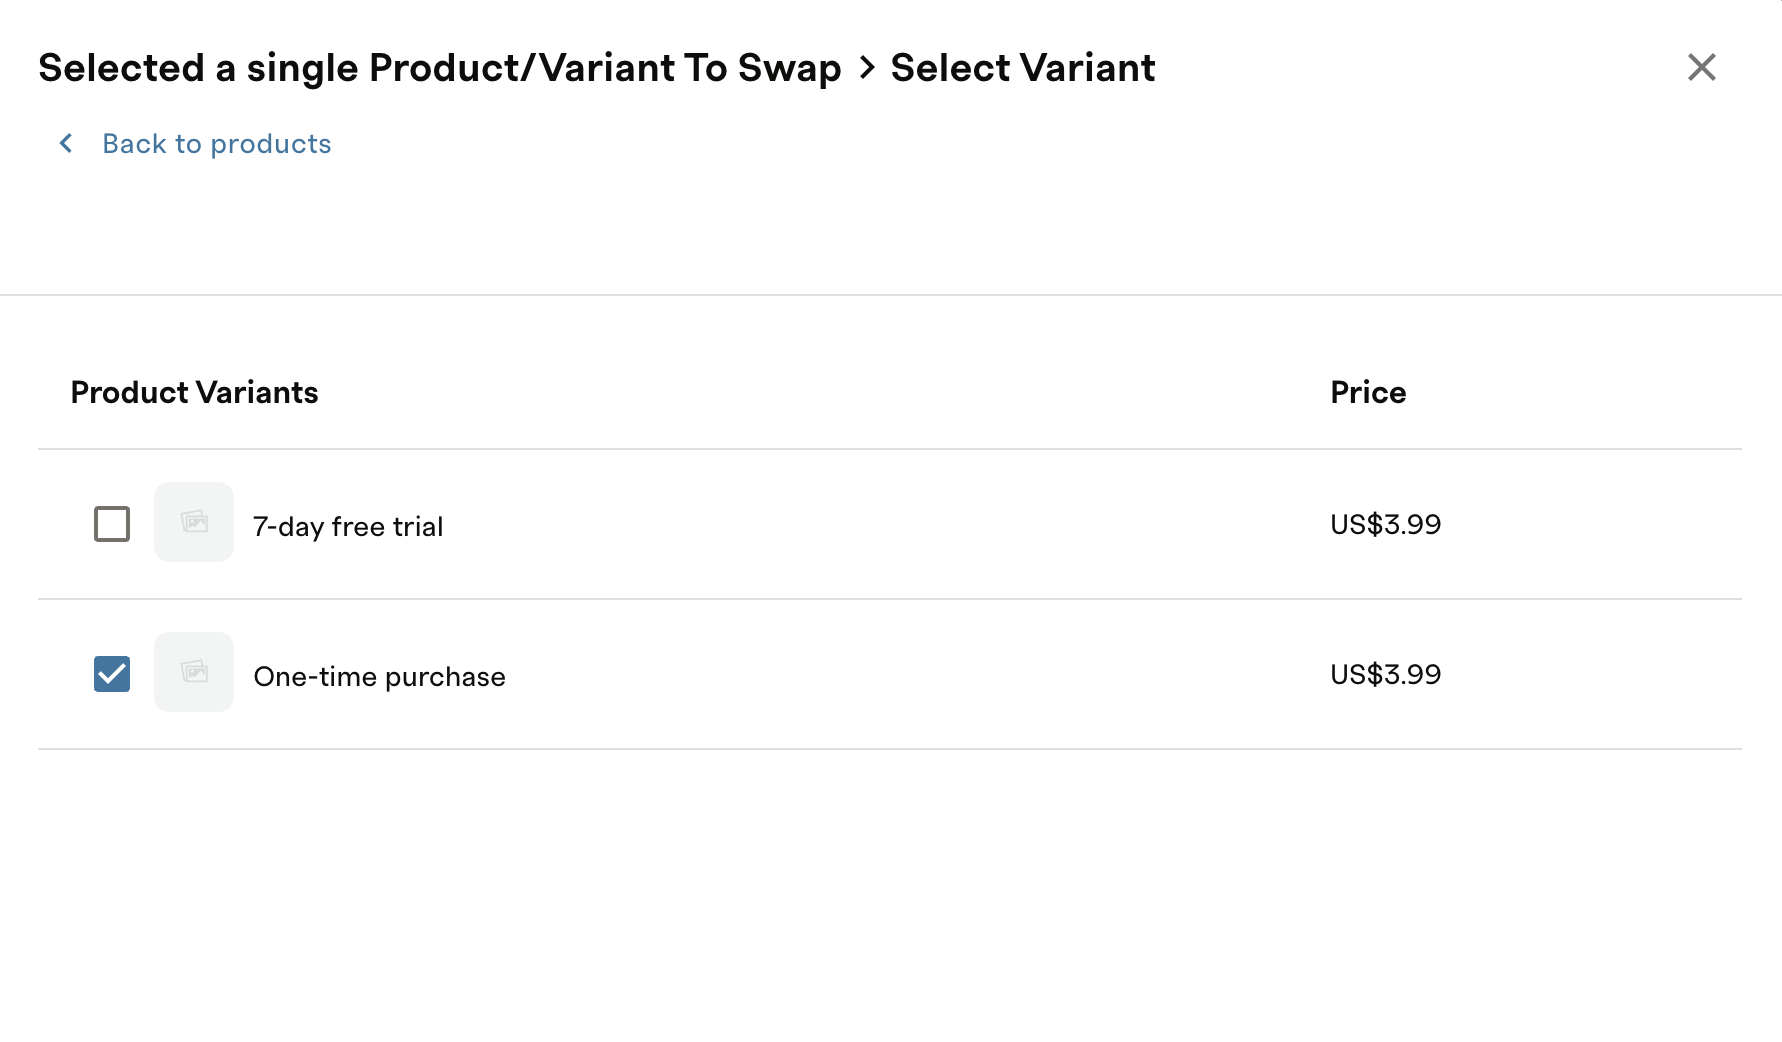Open Selected a single Product/Variant To Swap breadcrumb

click(440, 68)
